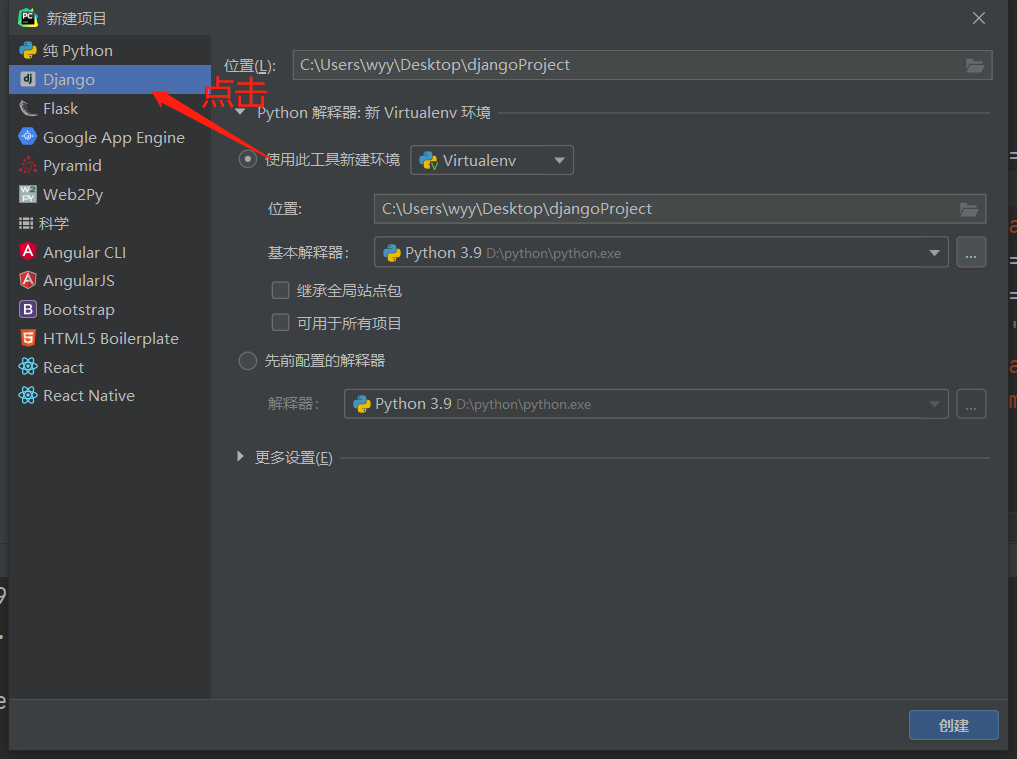Choose 科学 project type
Screen dimensions: 1017x759
pos(110,223)
